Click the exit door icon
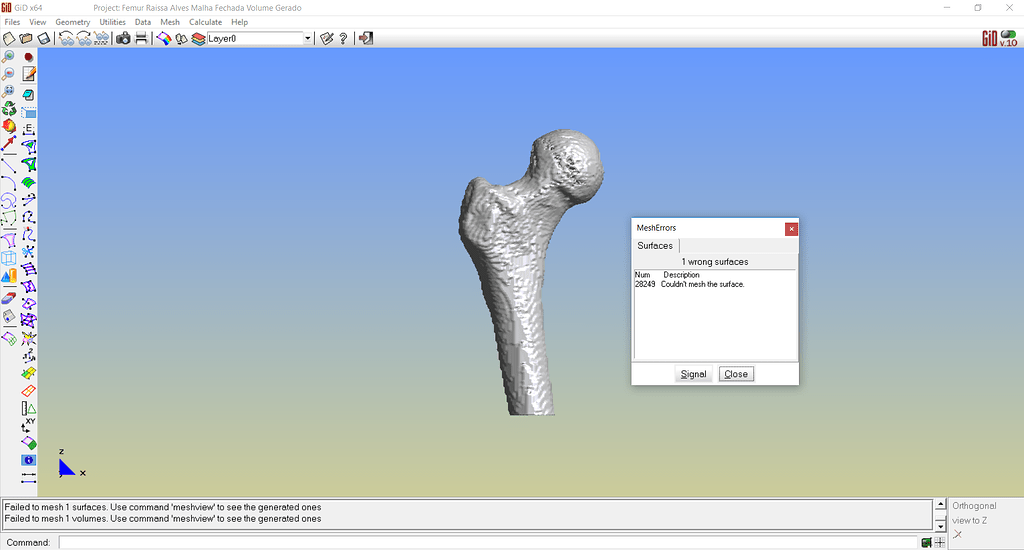This screenshot has width=1024, height=550. pyautogui.click(x=365, y=38)
